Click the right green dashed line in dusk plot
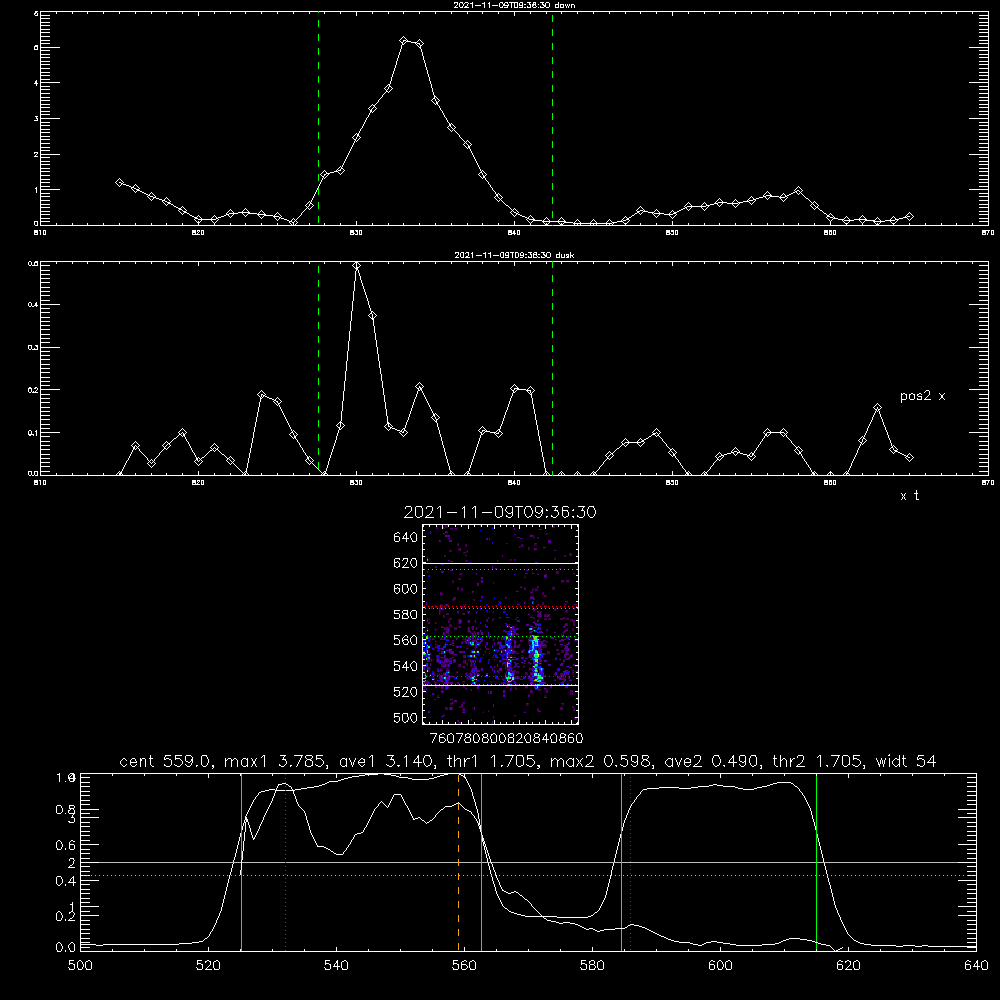This screenshot has height=1000, width=1000. click(x=552, y=368)
